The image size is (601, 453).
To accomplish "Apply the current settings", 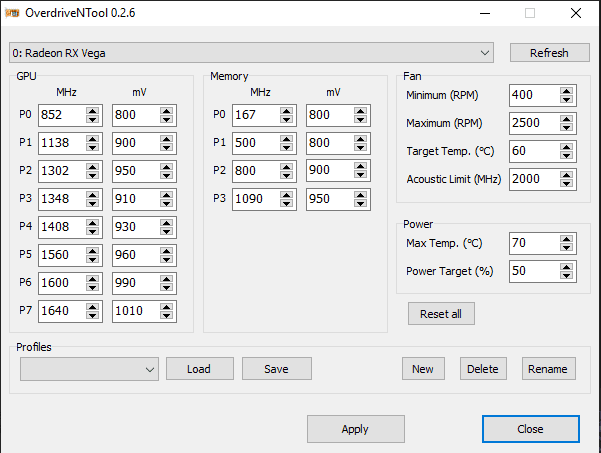I will [x=356, y=429].
